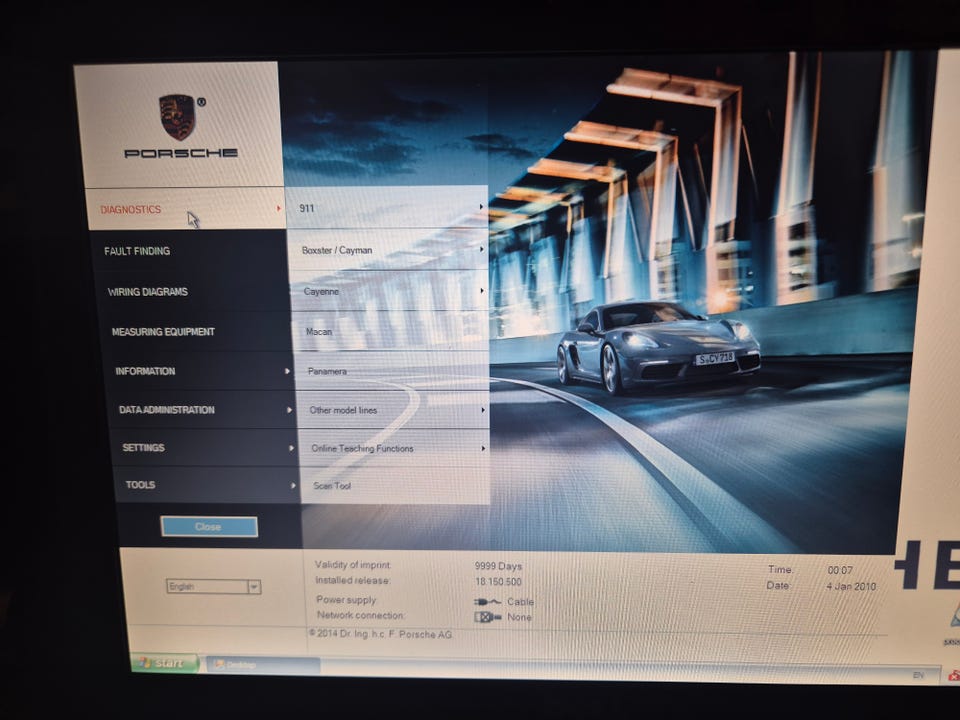Open the English language dropdown

(x=214, y=587)
